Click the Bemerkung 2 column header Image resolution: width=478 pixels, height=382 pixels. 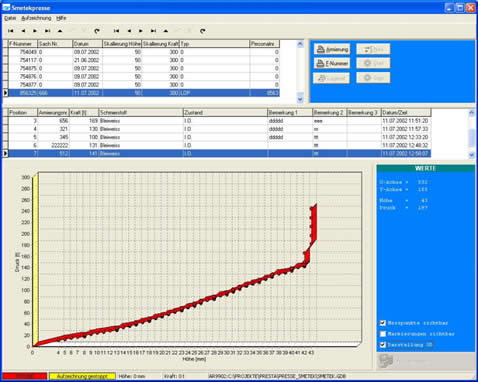pos(329,112)
